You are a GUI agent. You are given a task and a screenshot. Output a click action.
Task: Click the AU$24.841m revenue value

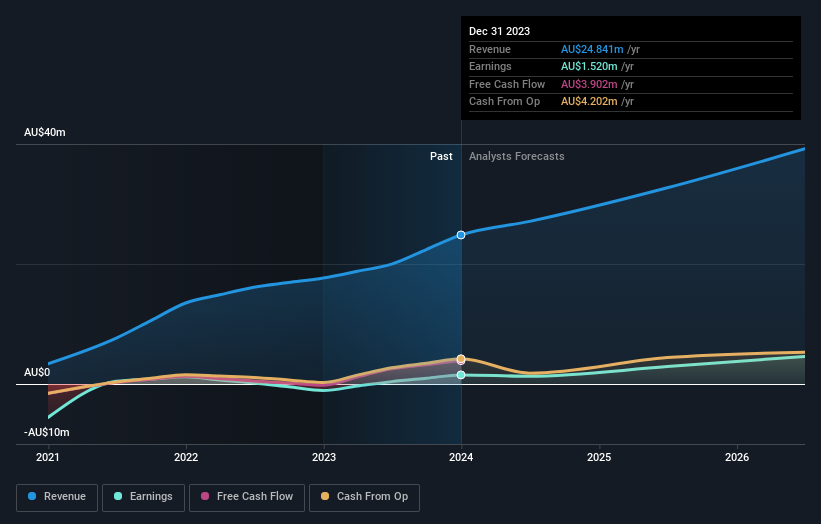[592, 49]
